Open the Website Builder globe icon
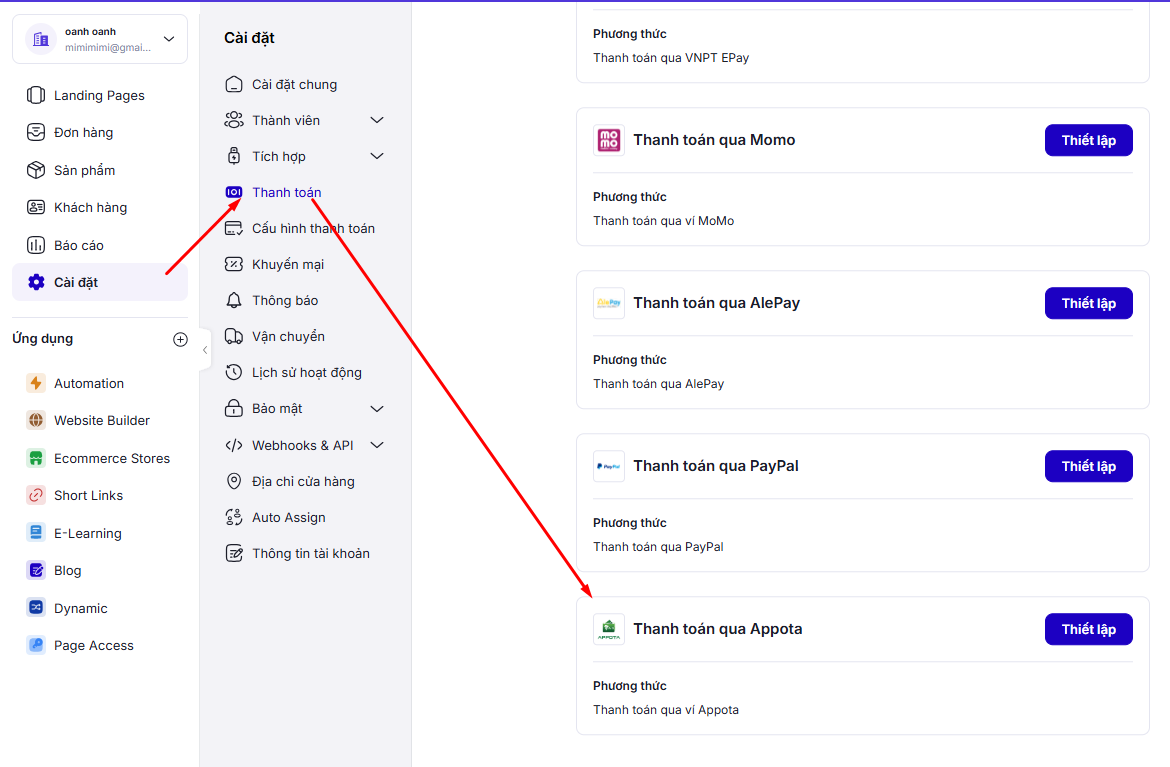1170x767 pixels. click(x=36, y=420)
